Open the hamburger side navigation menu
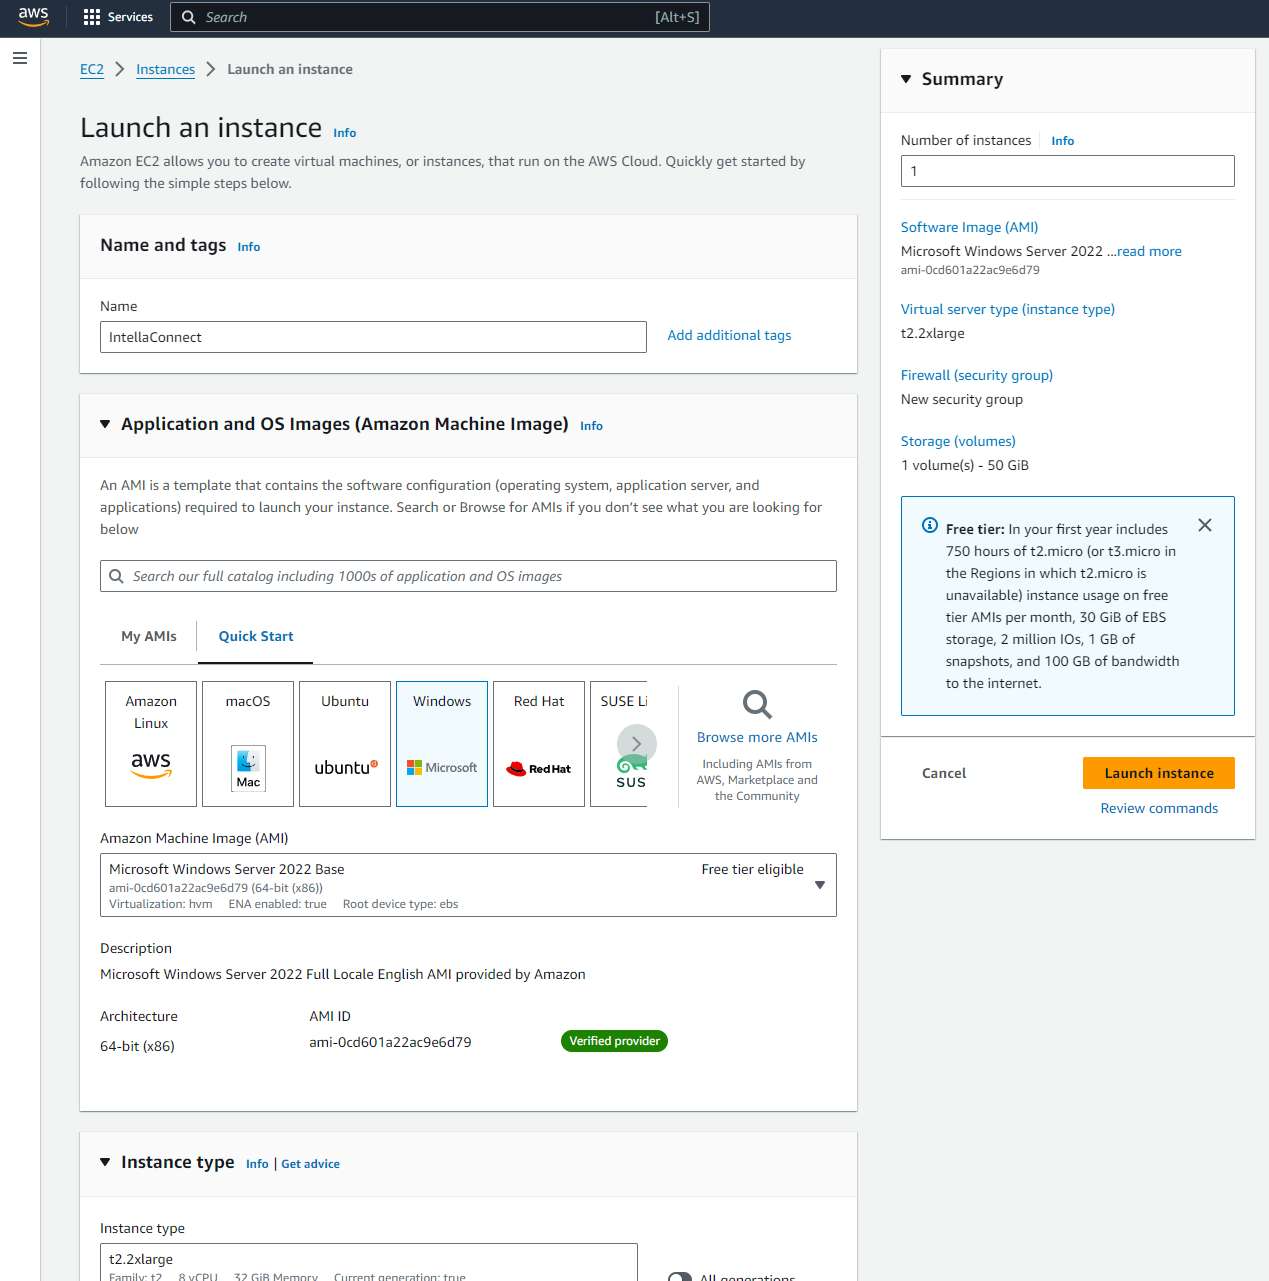 coord(19,58)
